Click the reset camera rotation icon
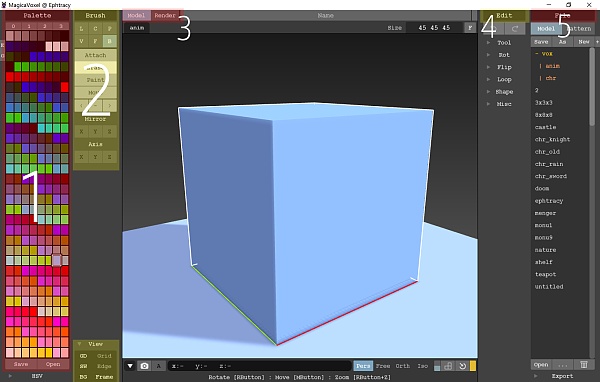This screenshot has width=600, height=382. pos(462,366)
